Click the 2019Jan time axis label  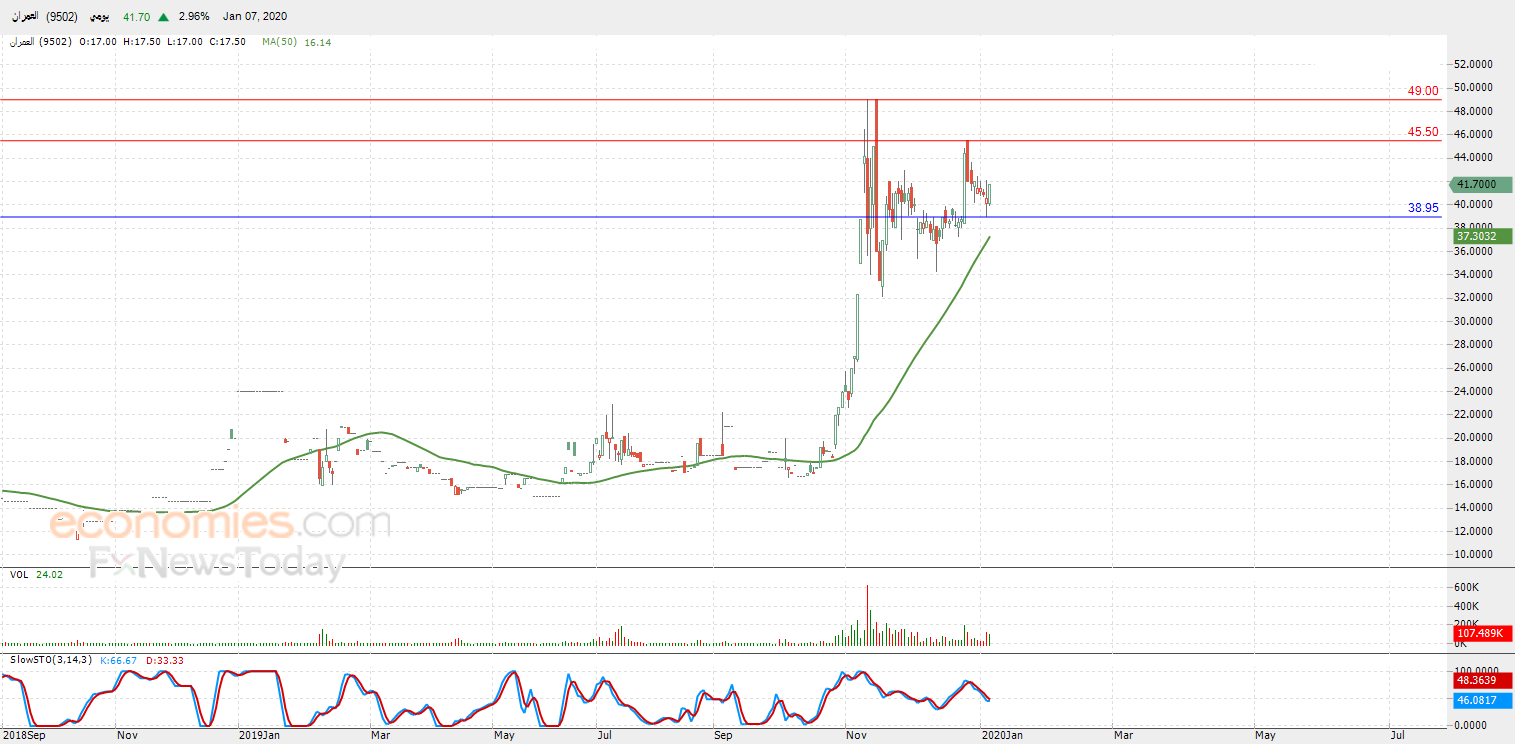(x=260, y=735)
